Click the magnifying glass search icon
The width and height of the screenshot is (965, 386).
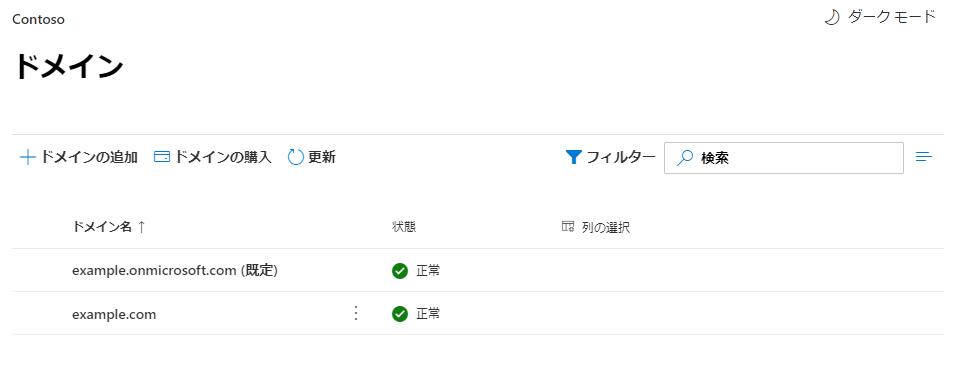point(684,158)
